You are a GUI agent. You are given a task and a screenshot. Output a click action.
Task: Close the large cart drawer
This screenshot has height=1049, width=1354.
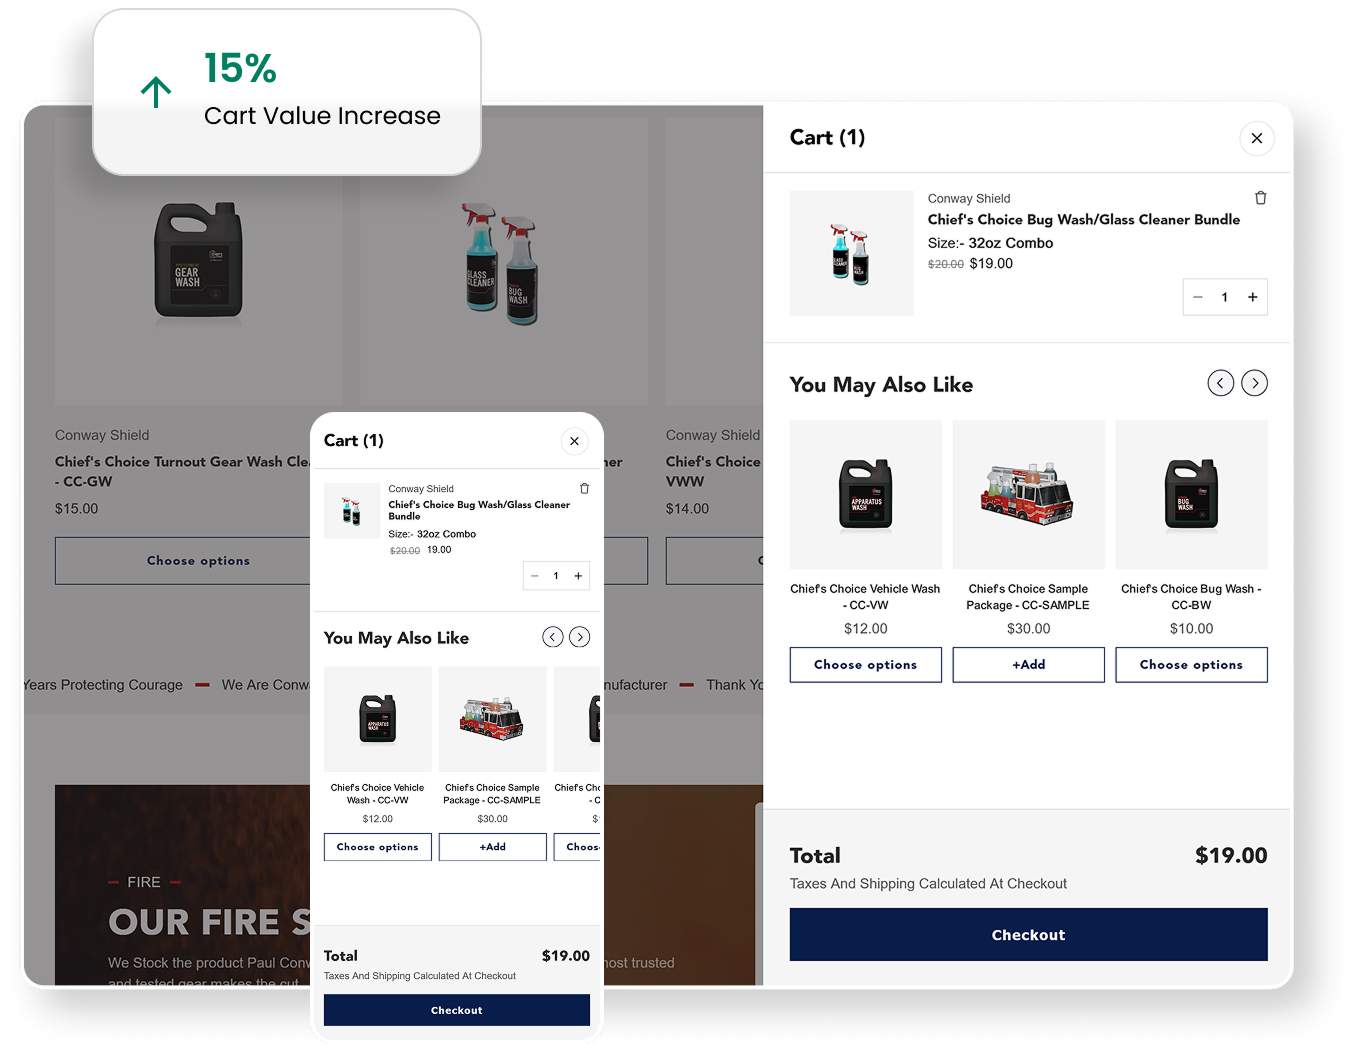[1257, 138]
